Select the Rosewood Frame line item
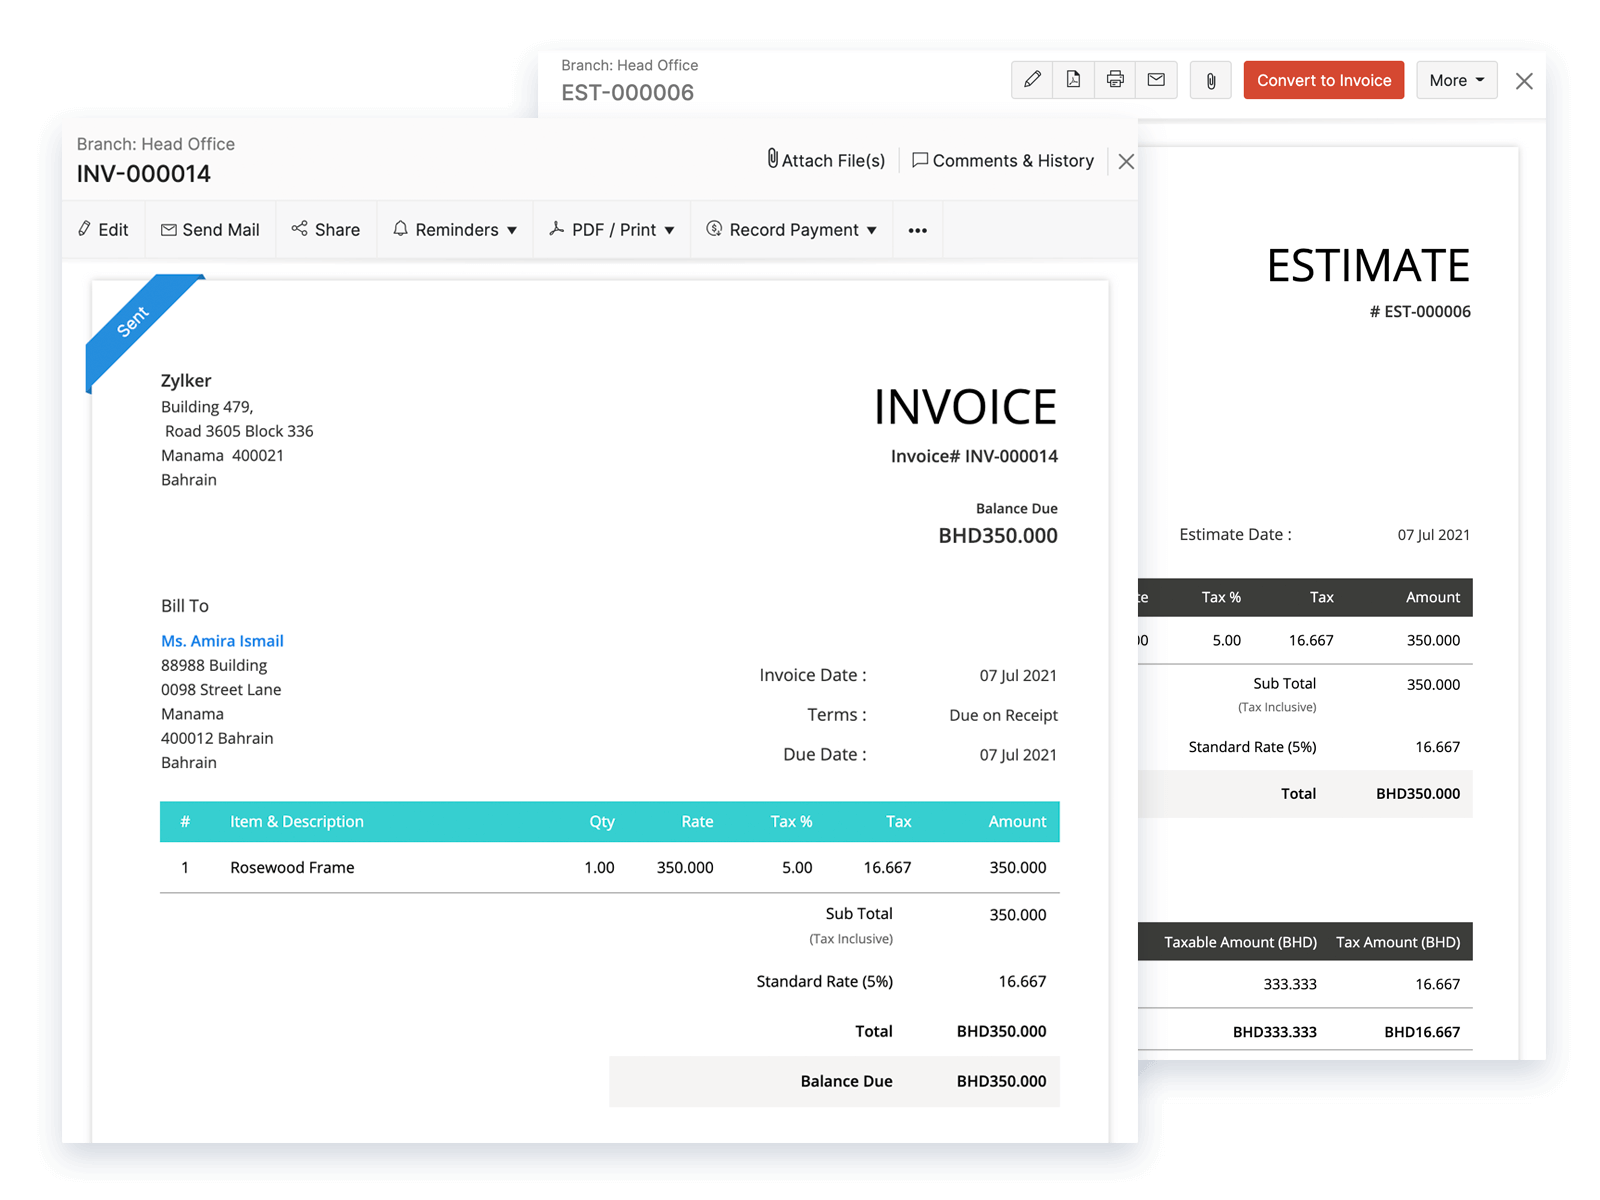The width and height of the screenshot is (1600, 1200). (x=291, y=867)
